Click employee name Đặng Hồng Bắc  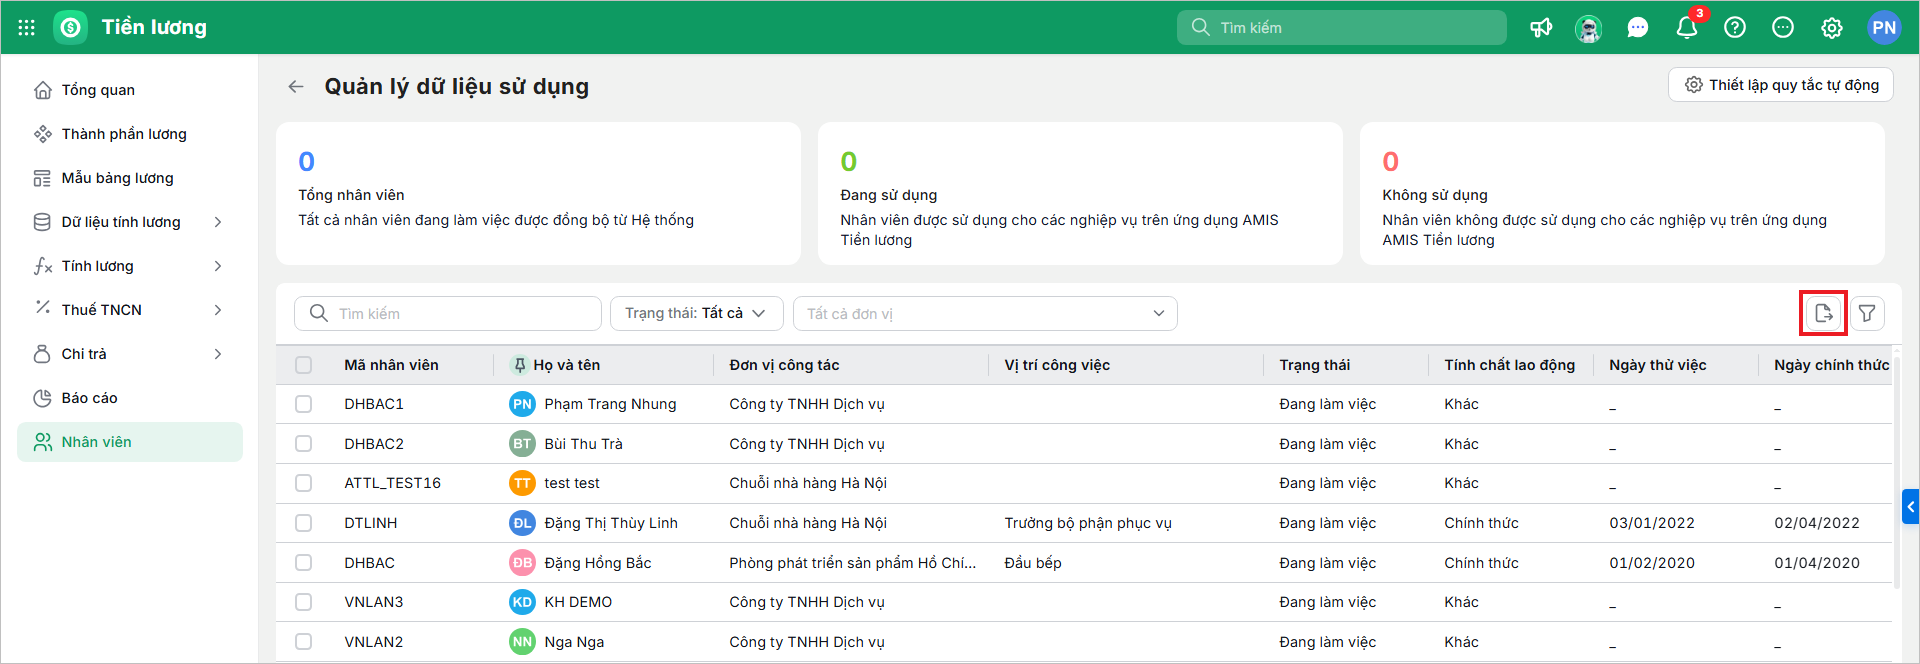point(598,563)
